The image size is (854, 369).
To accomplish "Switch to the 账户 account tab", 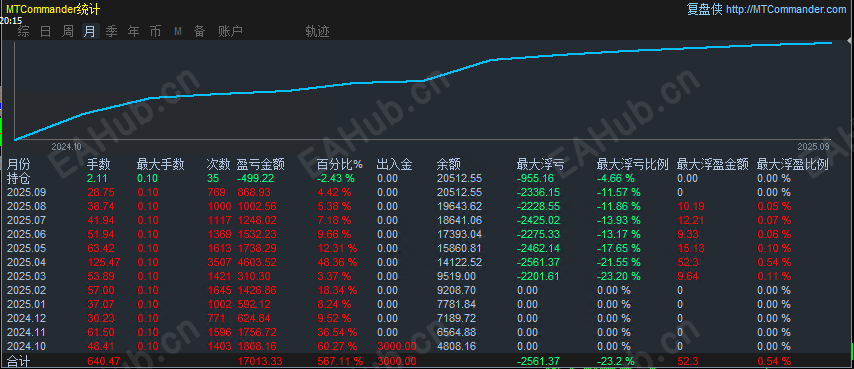I will click(230, 32).
